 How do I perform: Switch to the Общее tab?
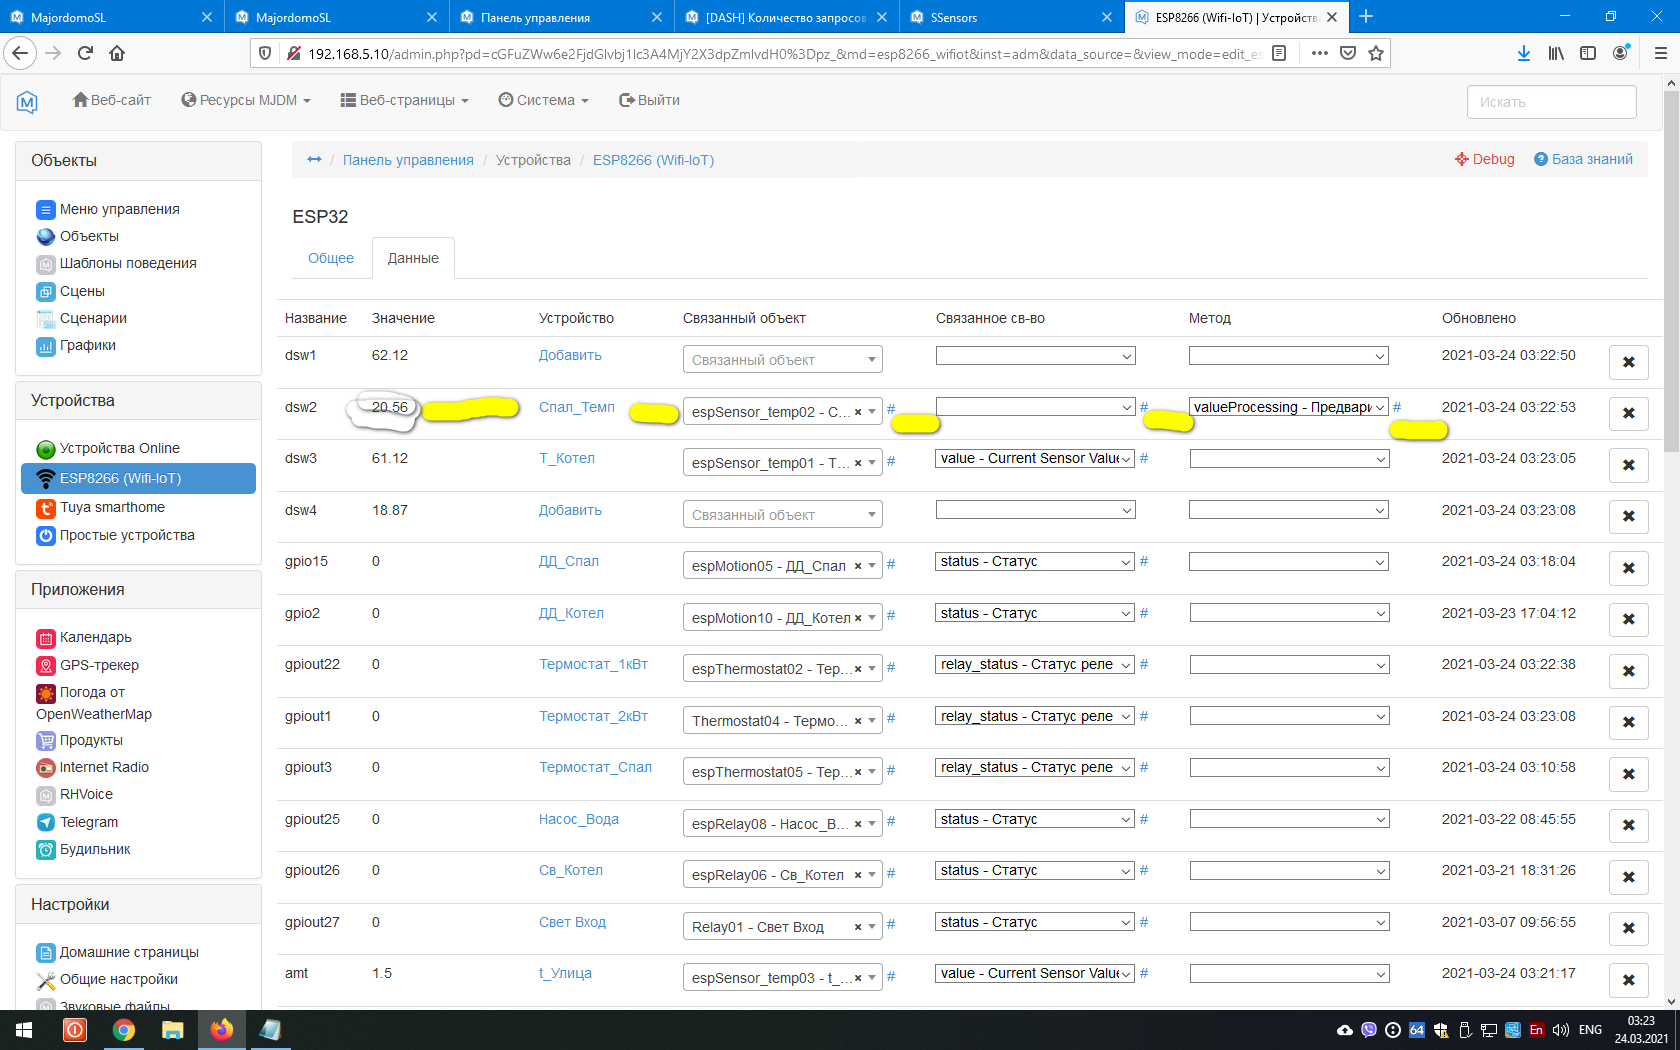click(x=331, y=258)
